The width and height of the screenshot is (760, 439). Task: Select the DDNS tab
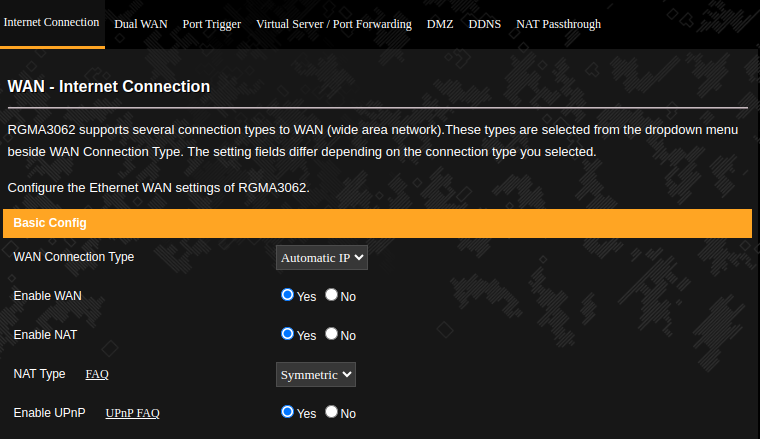point(485,24)
